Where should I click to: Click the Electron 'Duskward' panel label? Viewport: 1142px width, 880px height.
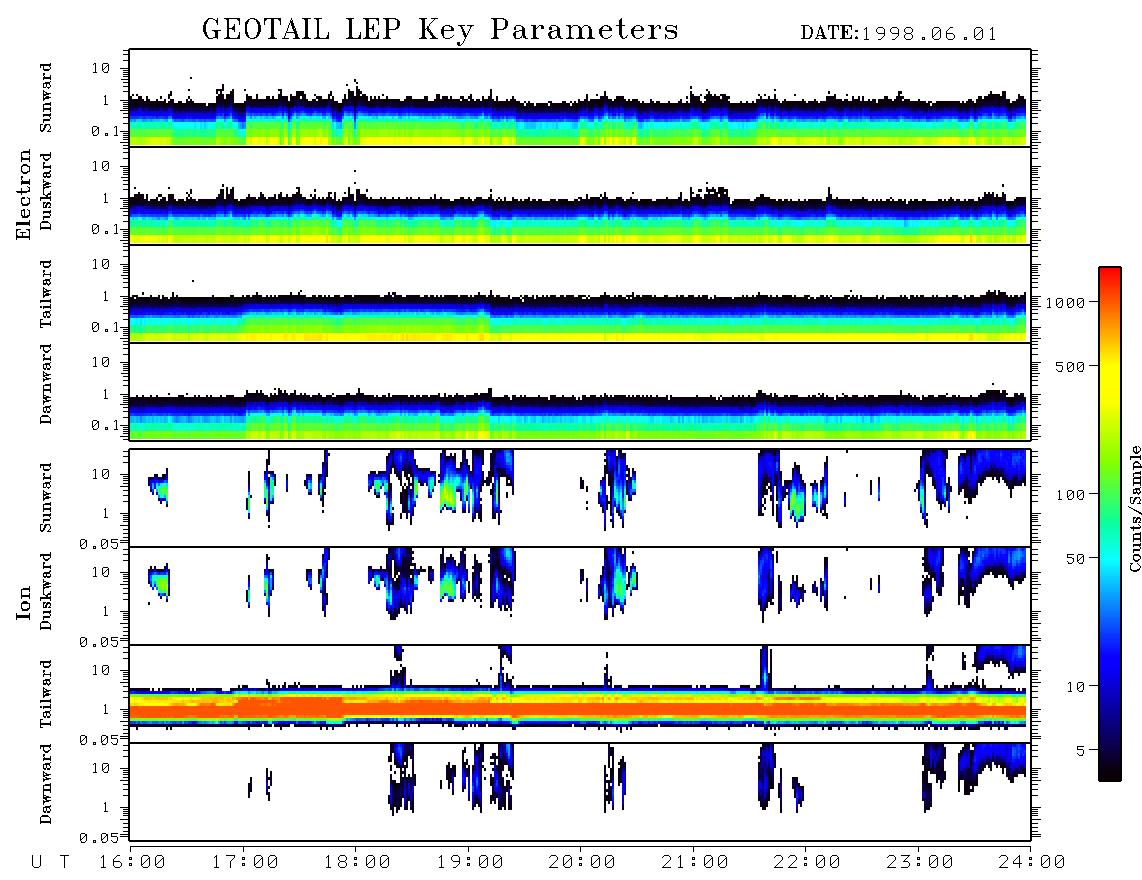(45, 192)
